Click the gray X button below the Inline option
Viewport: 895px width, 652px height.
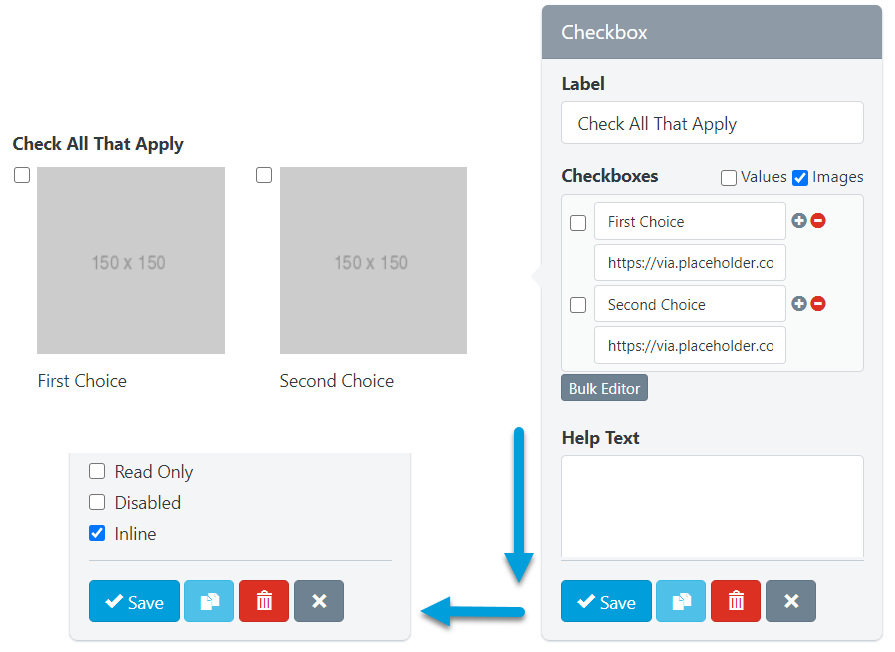[319, 601]
